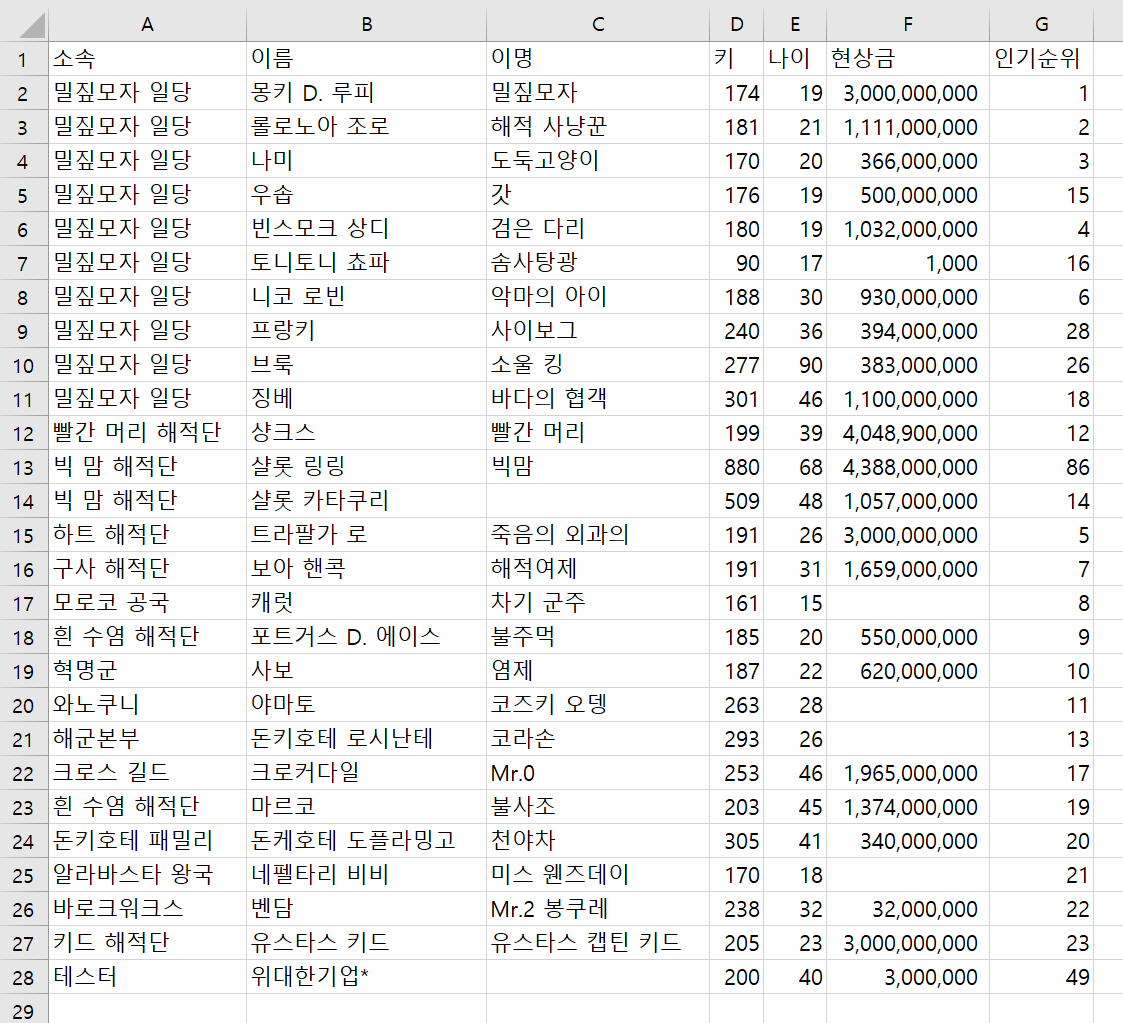Select cell 소울 킹
The image size is (1123, 1023).
click(x=598, y=365)
